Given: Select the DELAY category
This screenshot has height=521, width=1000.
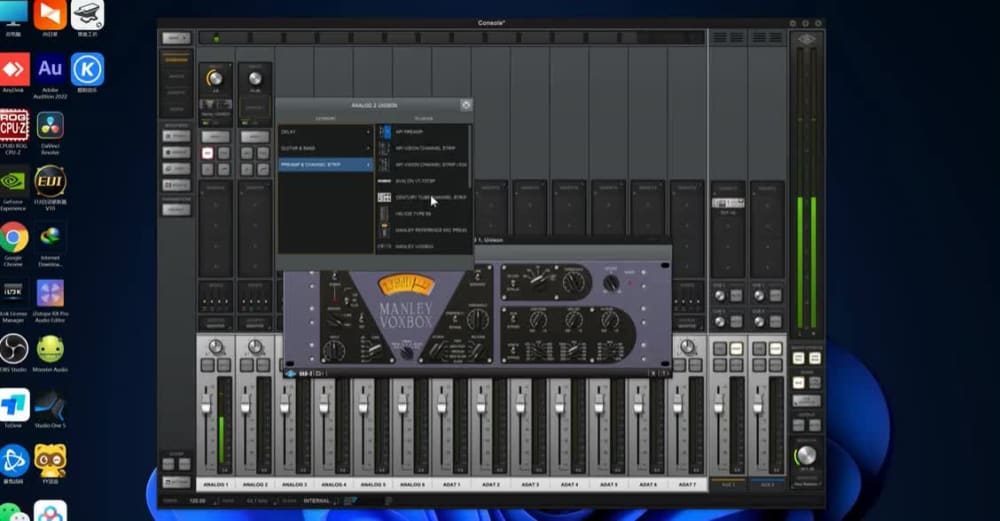Looking at the screenshot, I should pos(325,132).
